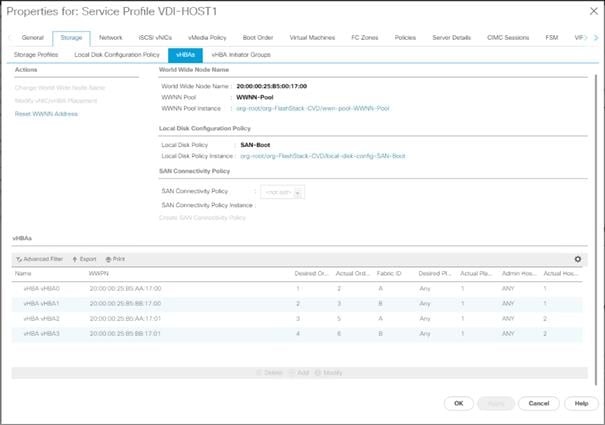Open Local Disk Configuration Policy sub-tab

[x=117, y=55]
